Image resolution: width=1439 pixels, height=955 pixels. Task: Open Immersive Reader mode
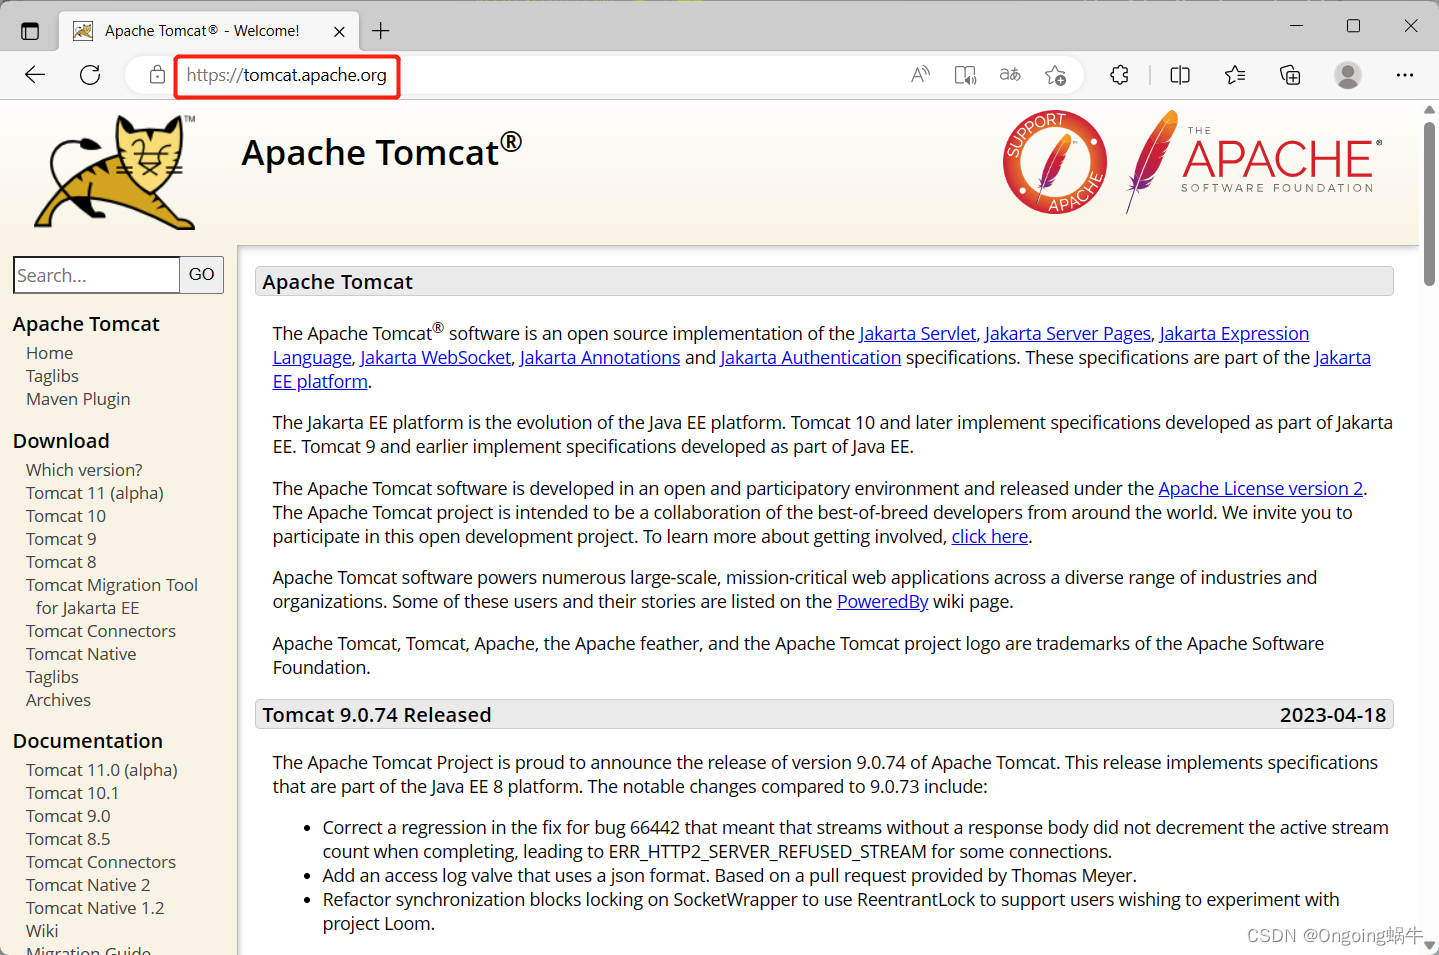click(964, 74)
